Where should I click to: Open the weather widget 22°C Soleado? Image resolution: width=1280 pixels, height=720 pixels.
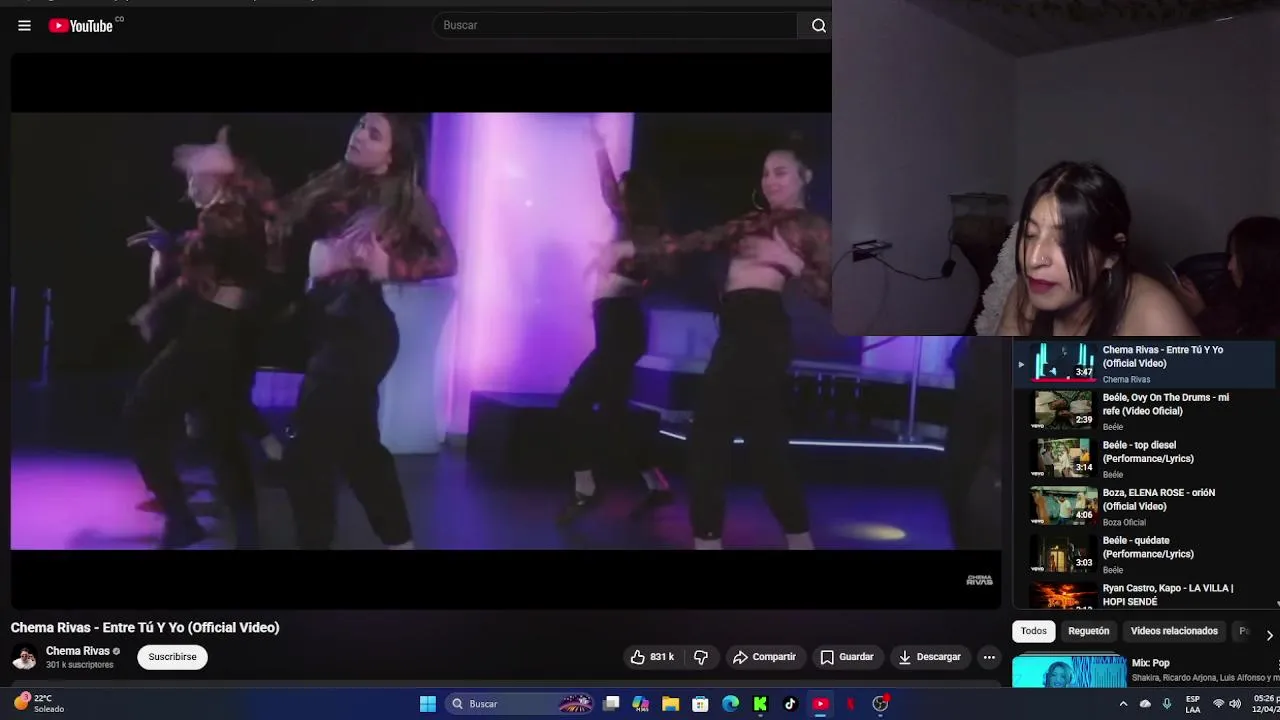point(40,703)
